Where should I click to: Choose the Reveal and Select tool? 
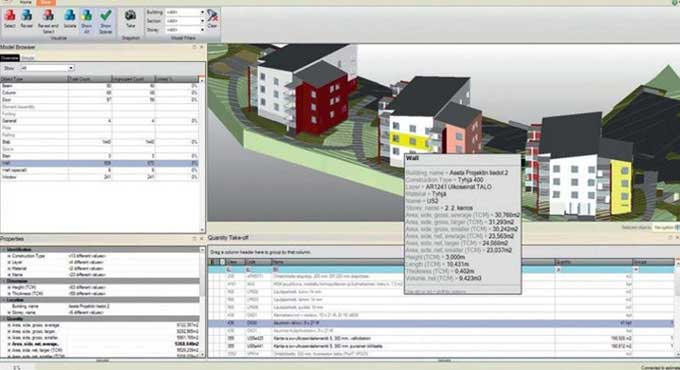48,21
